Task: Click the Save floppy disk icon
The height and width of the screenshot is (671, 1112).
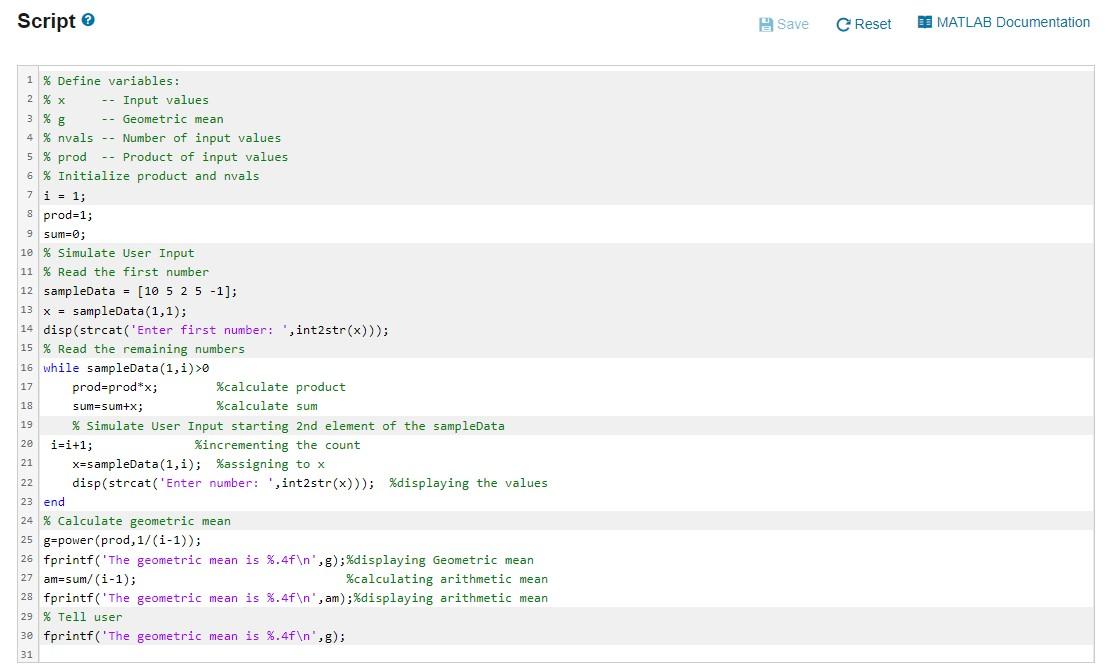Action: pos(766,25)
